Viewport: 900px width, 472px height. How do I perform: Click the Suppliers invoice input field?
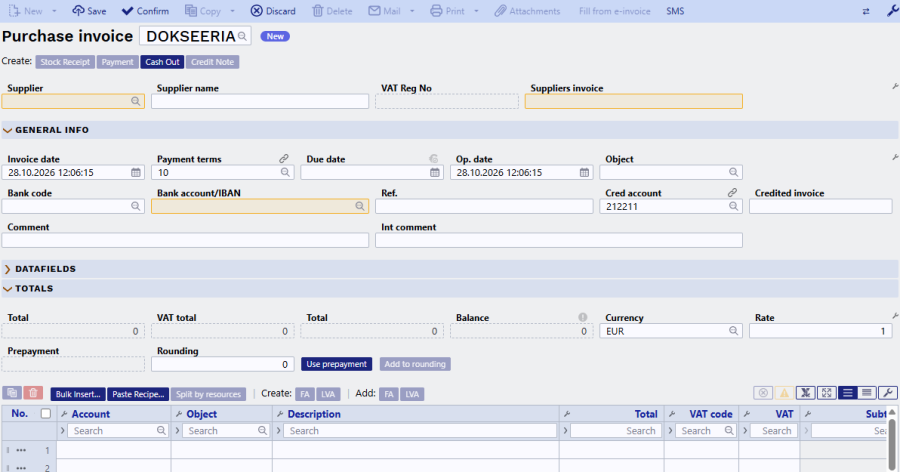pyautogui.click(x=634, y=102)
